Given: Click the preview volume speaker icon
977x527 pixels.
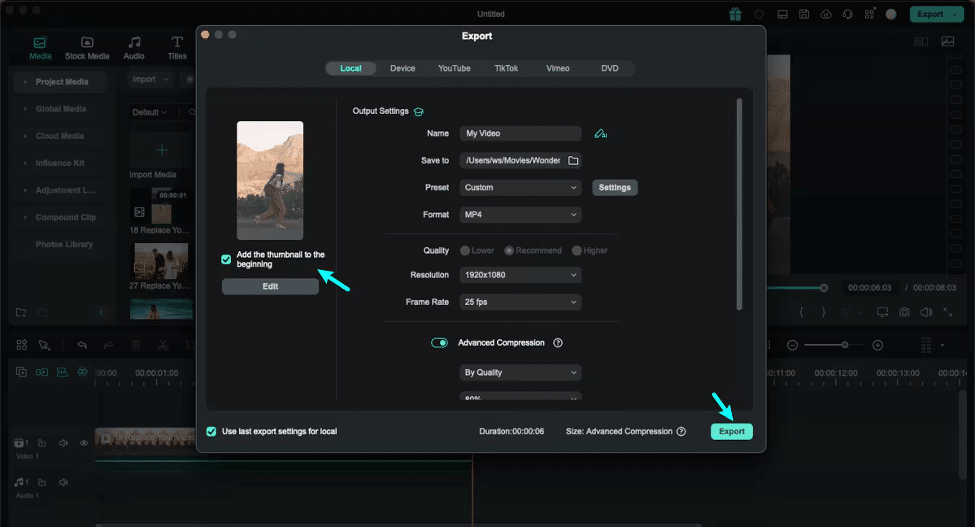Looking at the screenshot, I should coord(926,312).
